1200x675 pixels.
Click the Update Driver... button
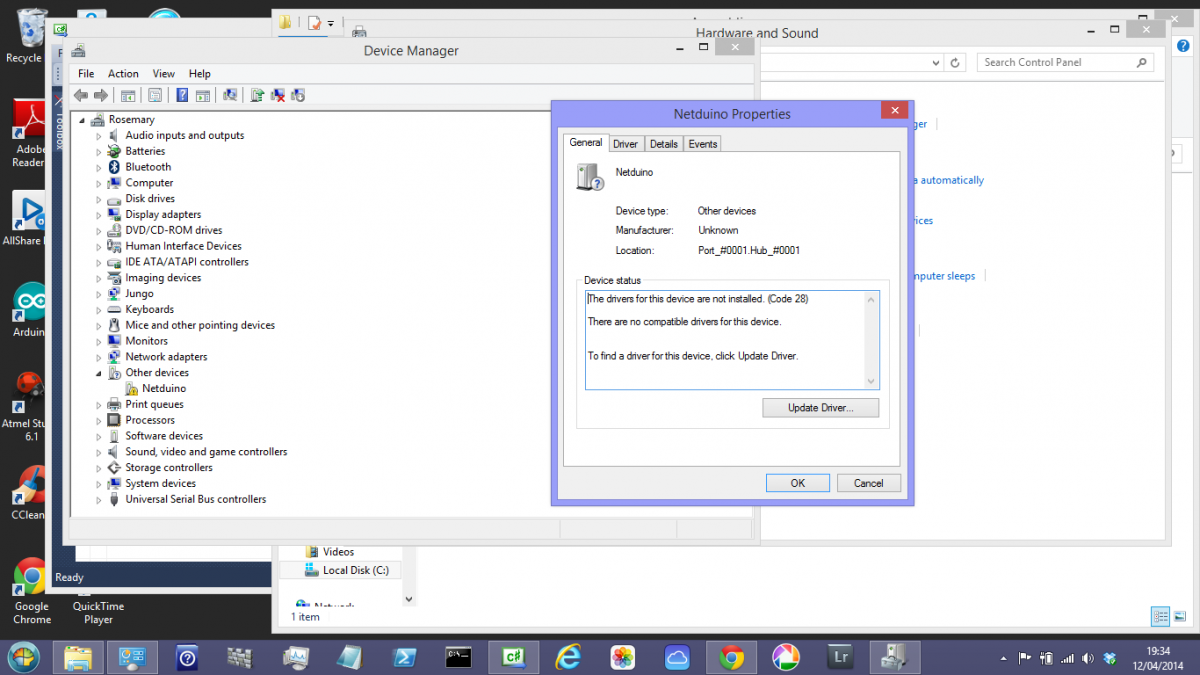820,408
